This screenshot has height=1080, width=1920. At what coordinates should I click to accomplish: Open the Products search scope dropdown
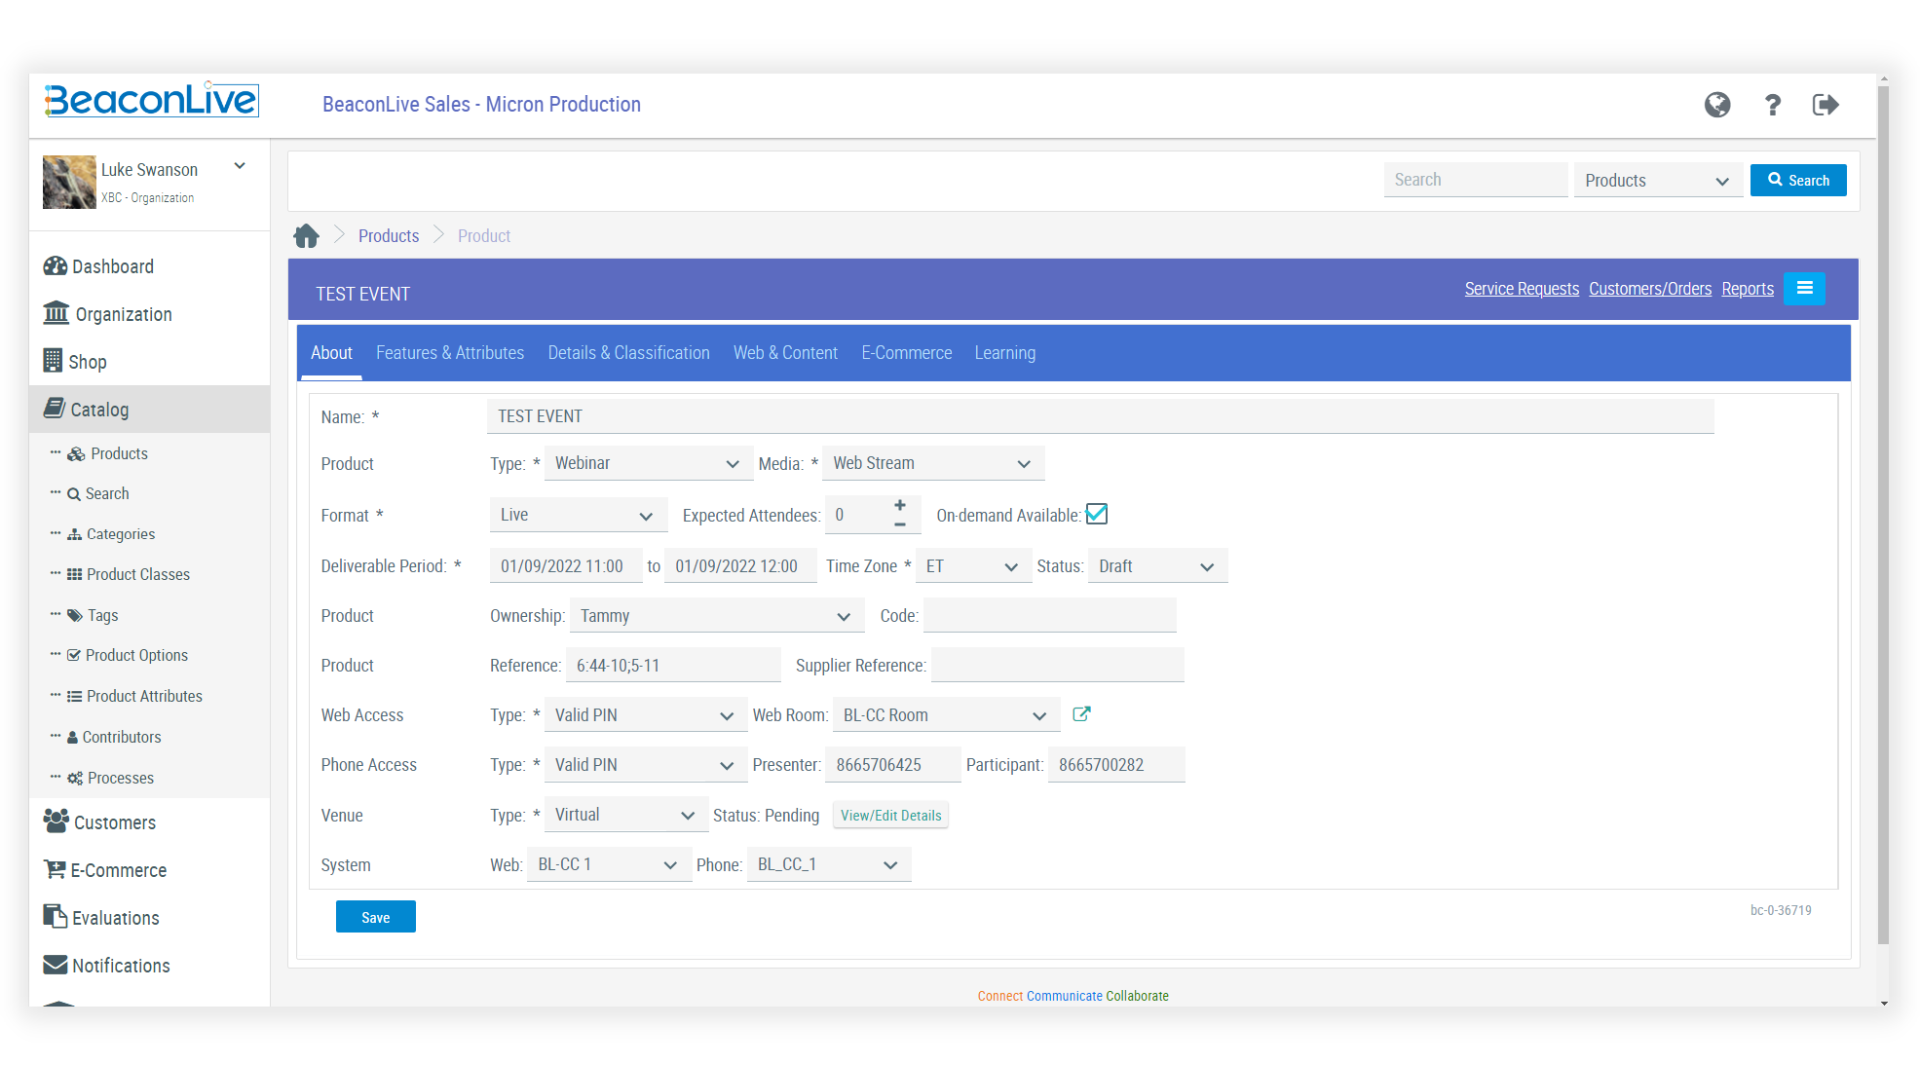(1658, 181)
